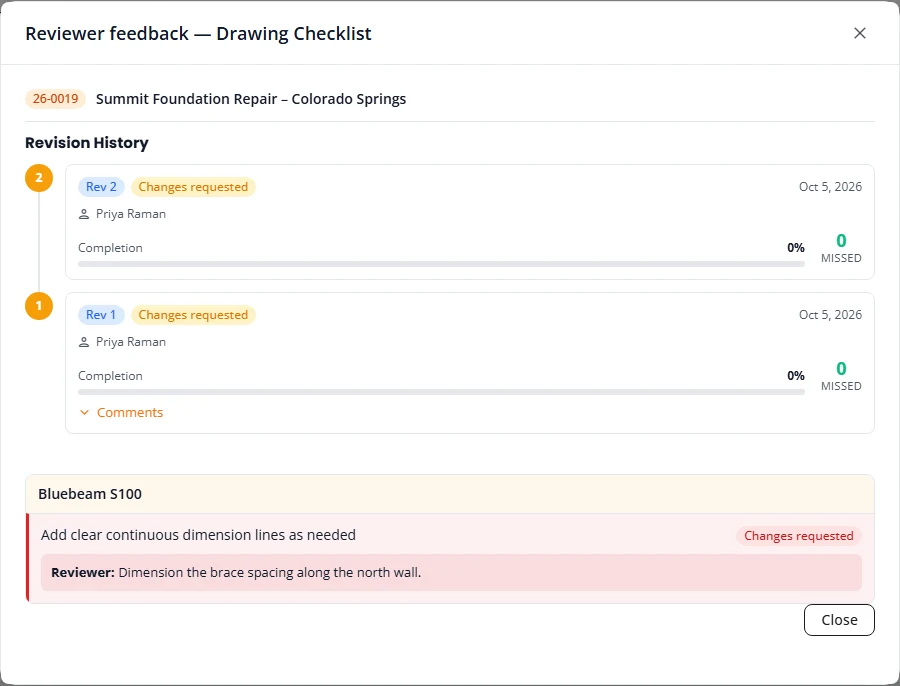Click the Reviewer comment about brace spacing
The height and width of the screenshot is (686, 900).
click(x=451, y=572)
